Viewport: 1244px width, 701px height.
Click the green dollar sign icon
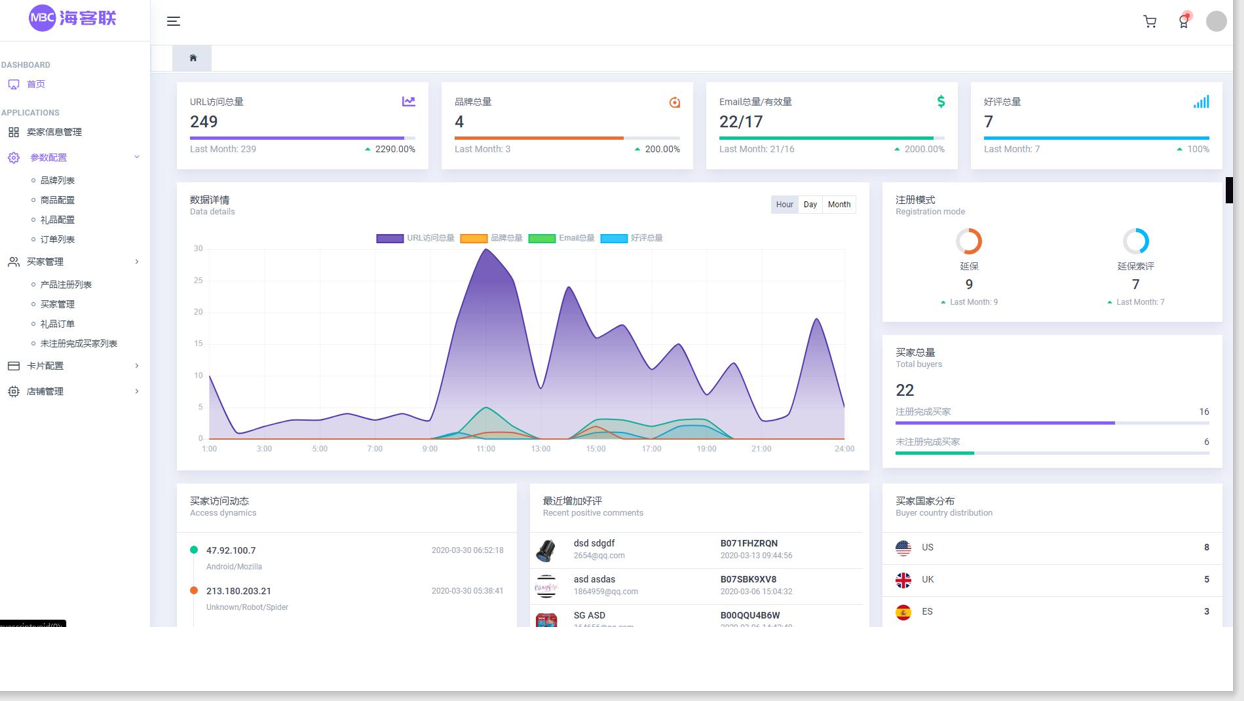click(x=940, y=101)
